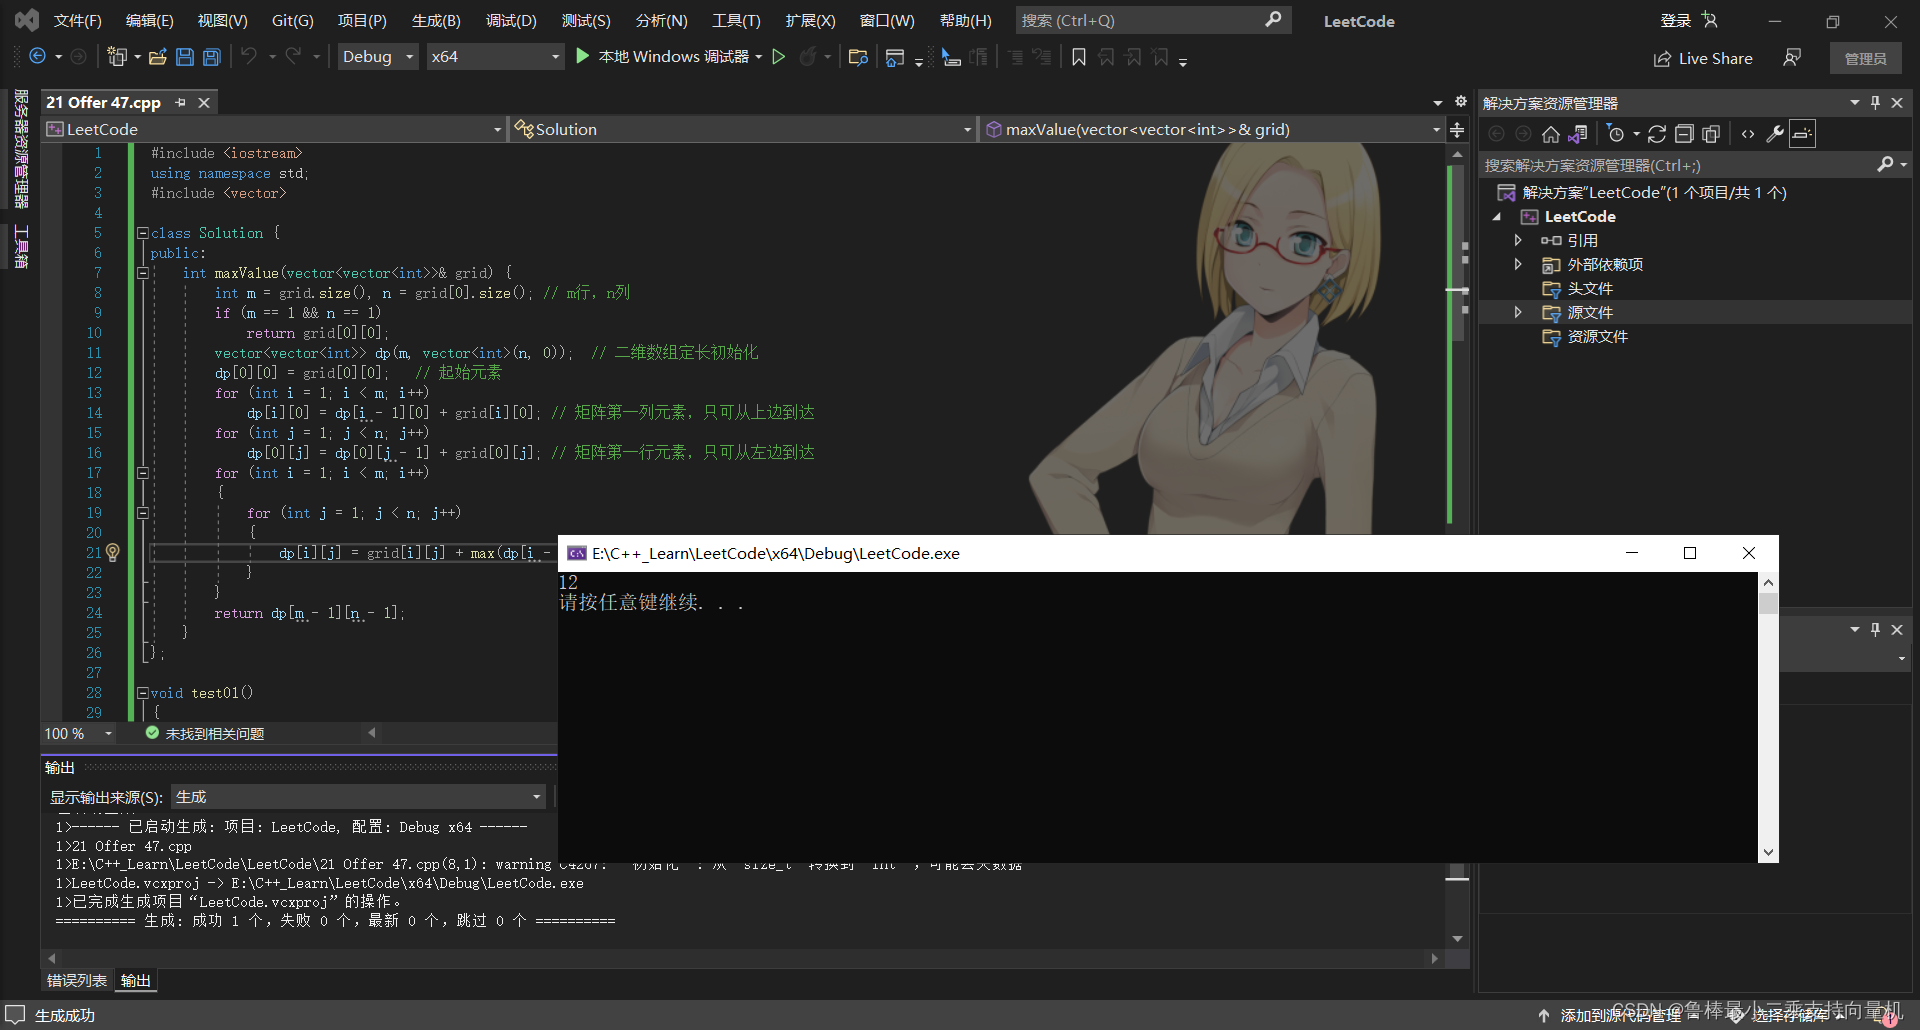The height and width of the screenshot is (1030, 1920).
Task: Click the View Code angle brackets icon
Action: click(1748, 134)
